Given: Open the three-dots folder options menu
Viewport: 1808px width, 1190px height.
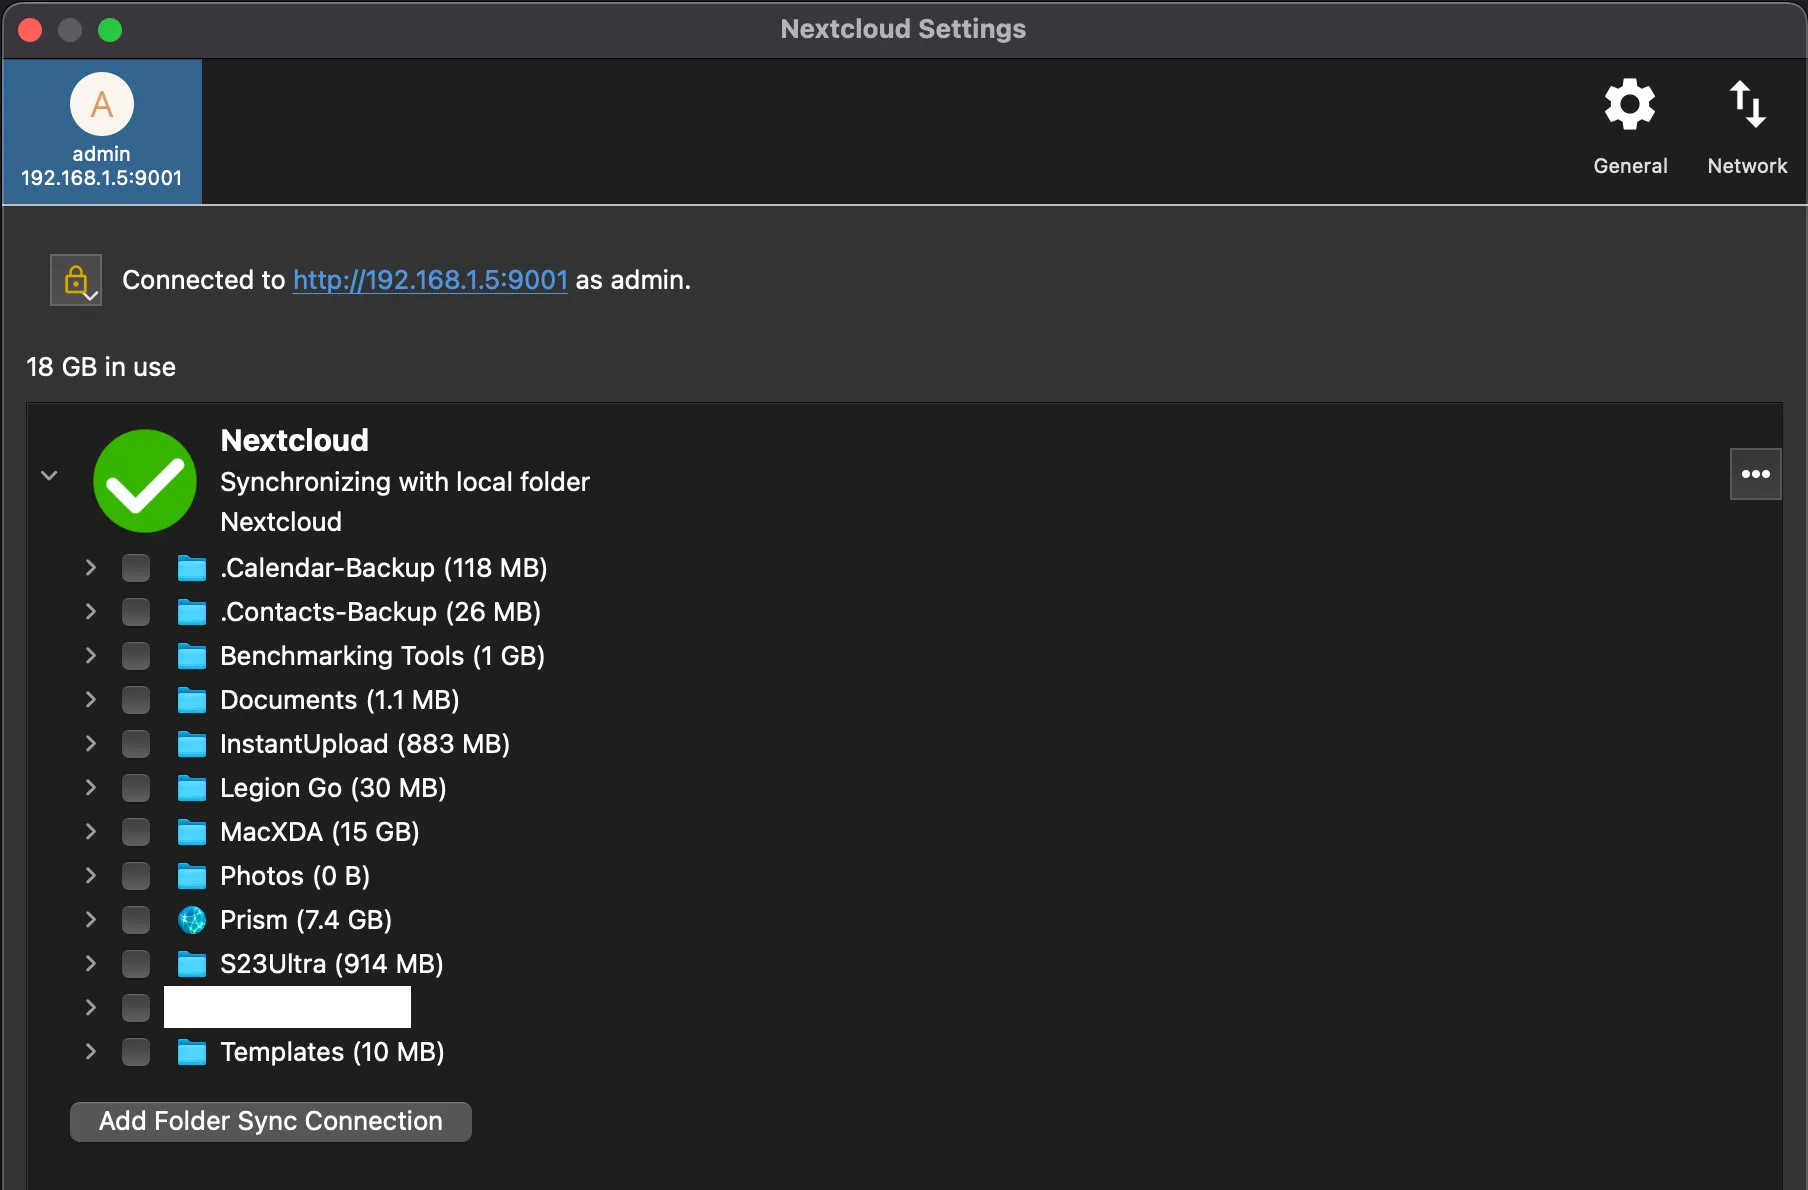Looking at the screenshot, I should click(x=1755, y=474).
